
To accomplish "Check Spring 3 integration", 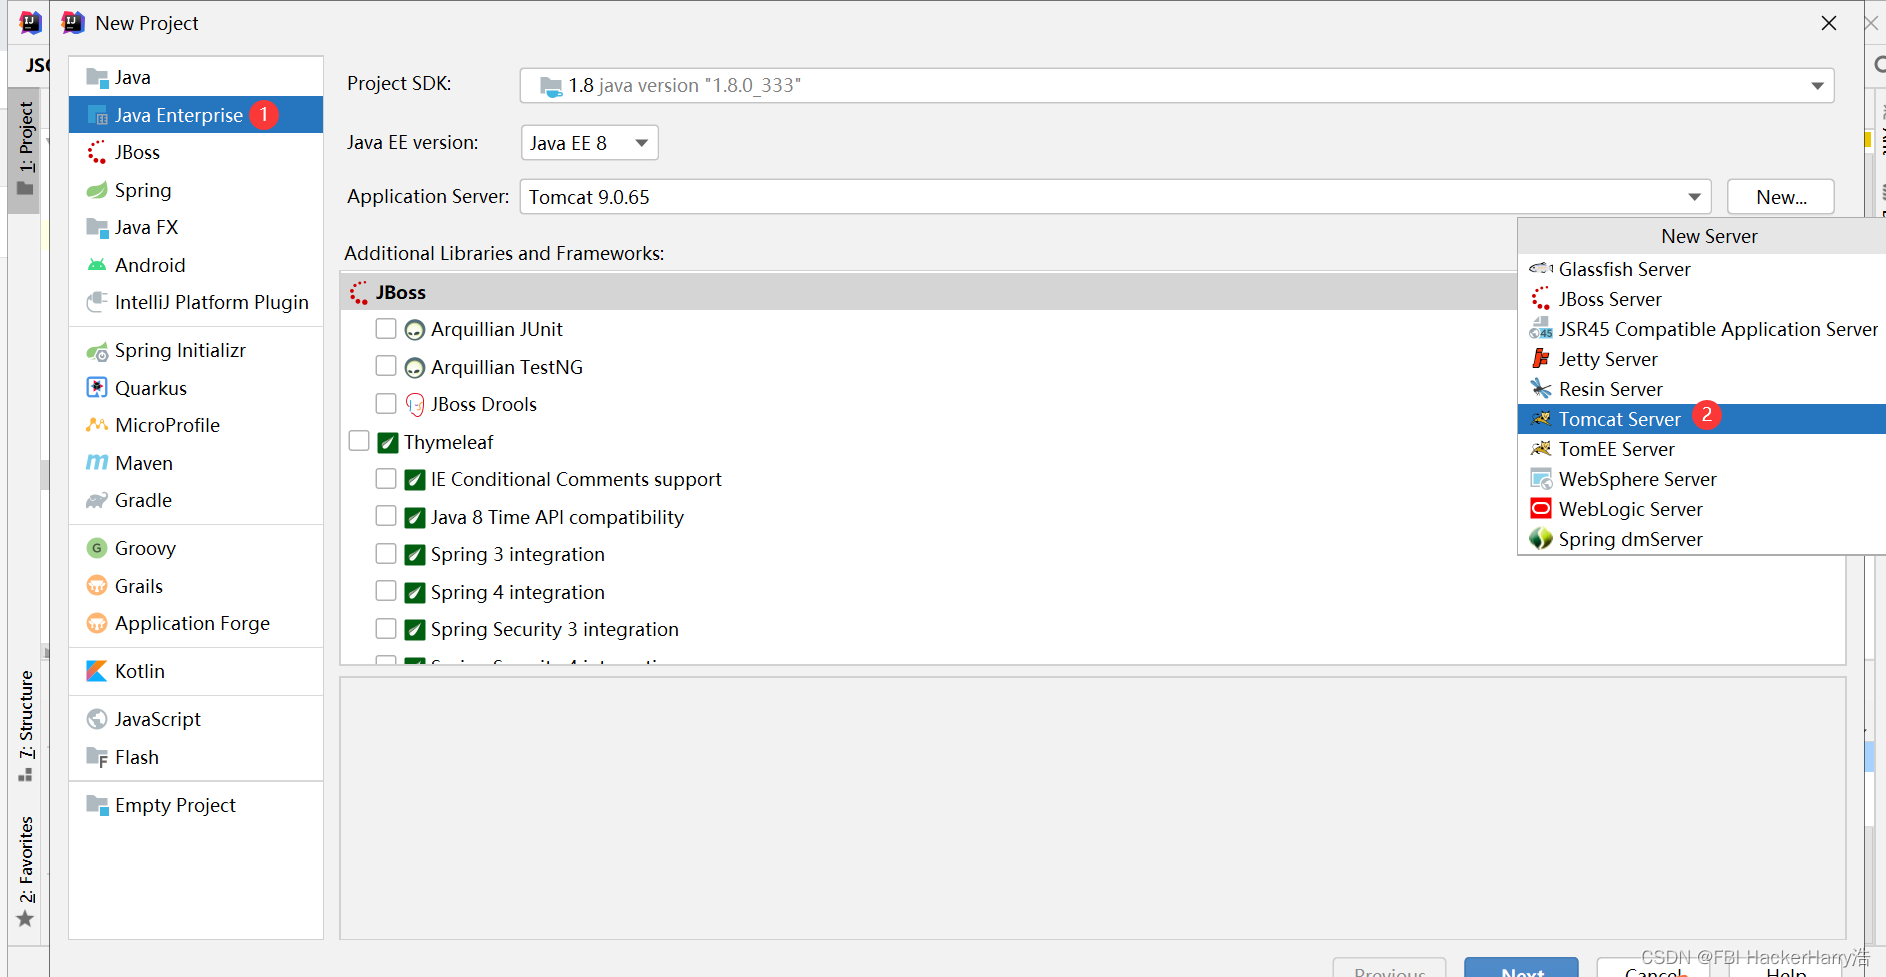I will [386, 553].
